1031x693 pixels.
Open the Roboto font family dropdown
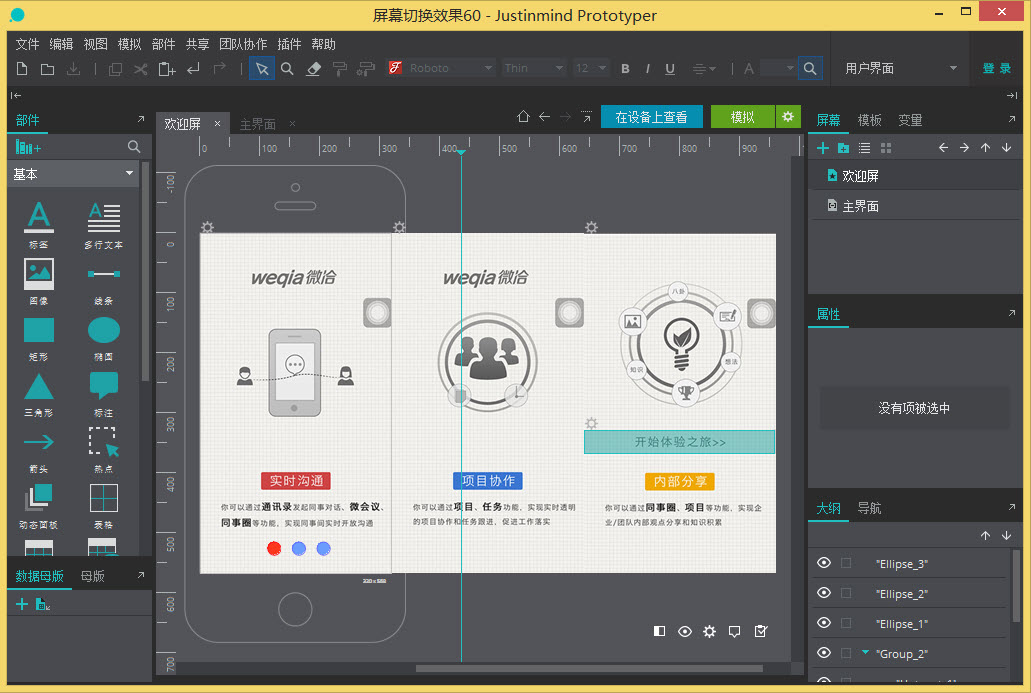coord(441,68)
